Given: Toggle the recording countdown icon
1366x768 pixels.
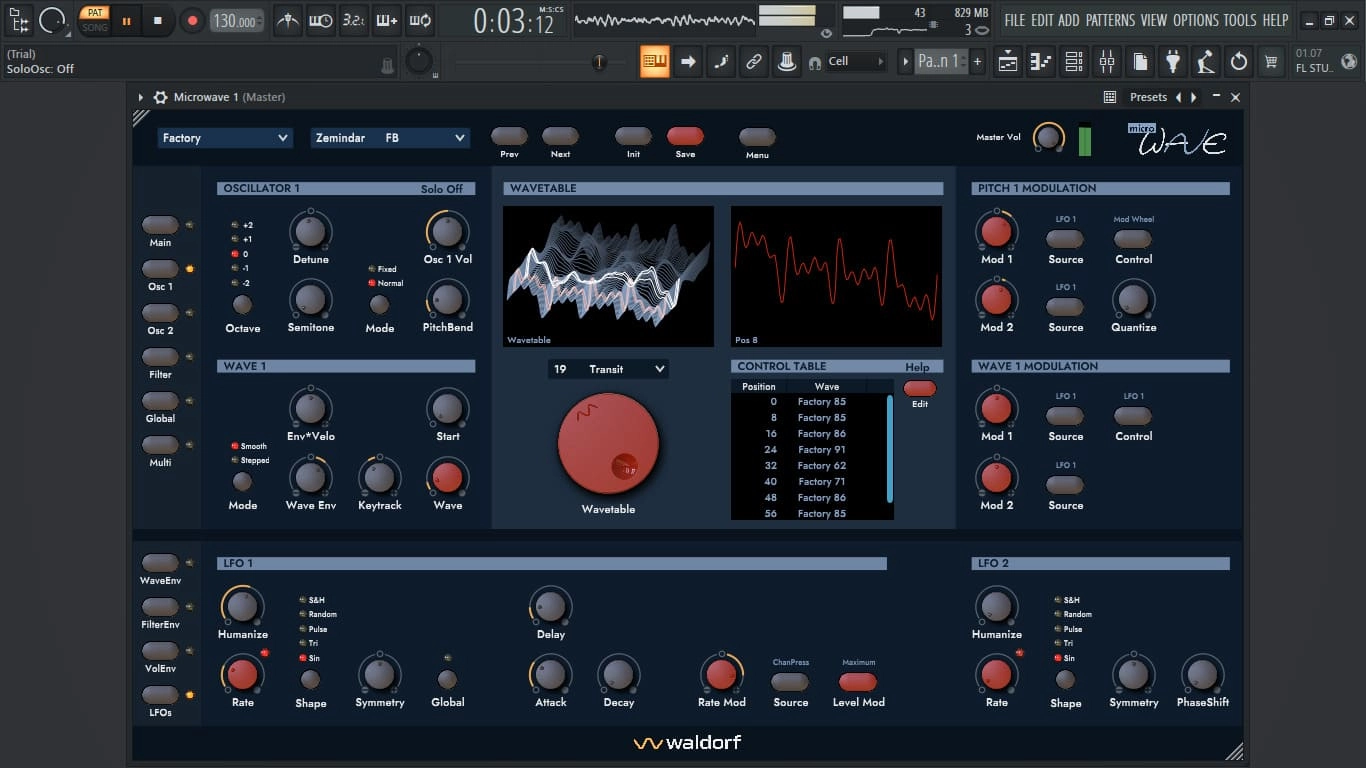Looking at the screenshot, I should click(353, 20).
